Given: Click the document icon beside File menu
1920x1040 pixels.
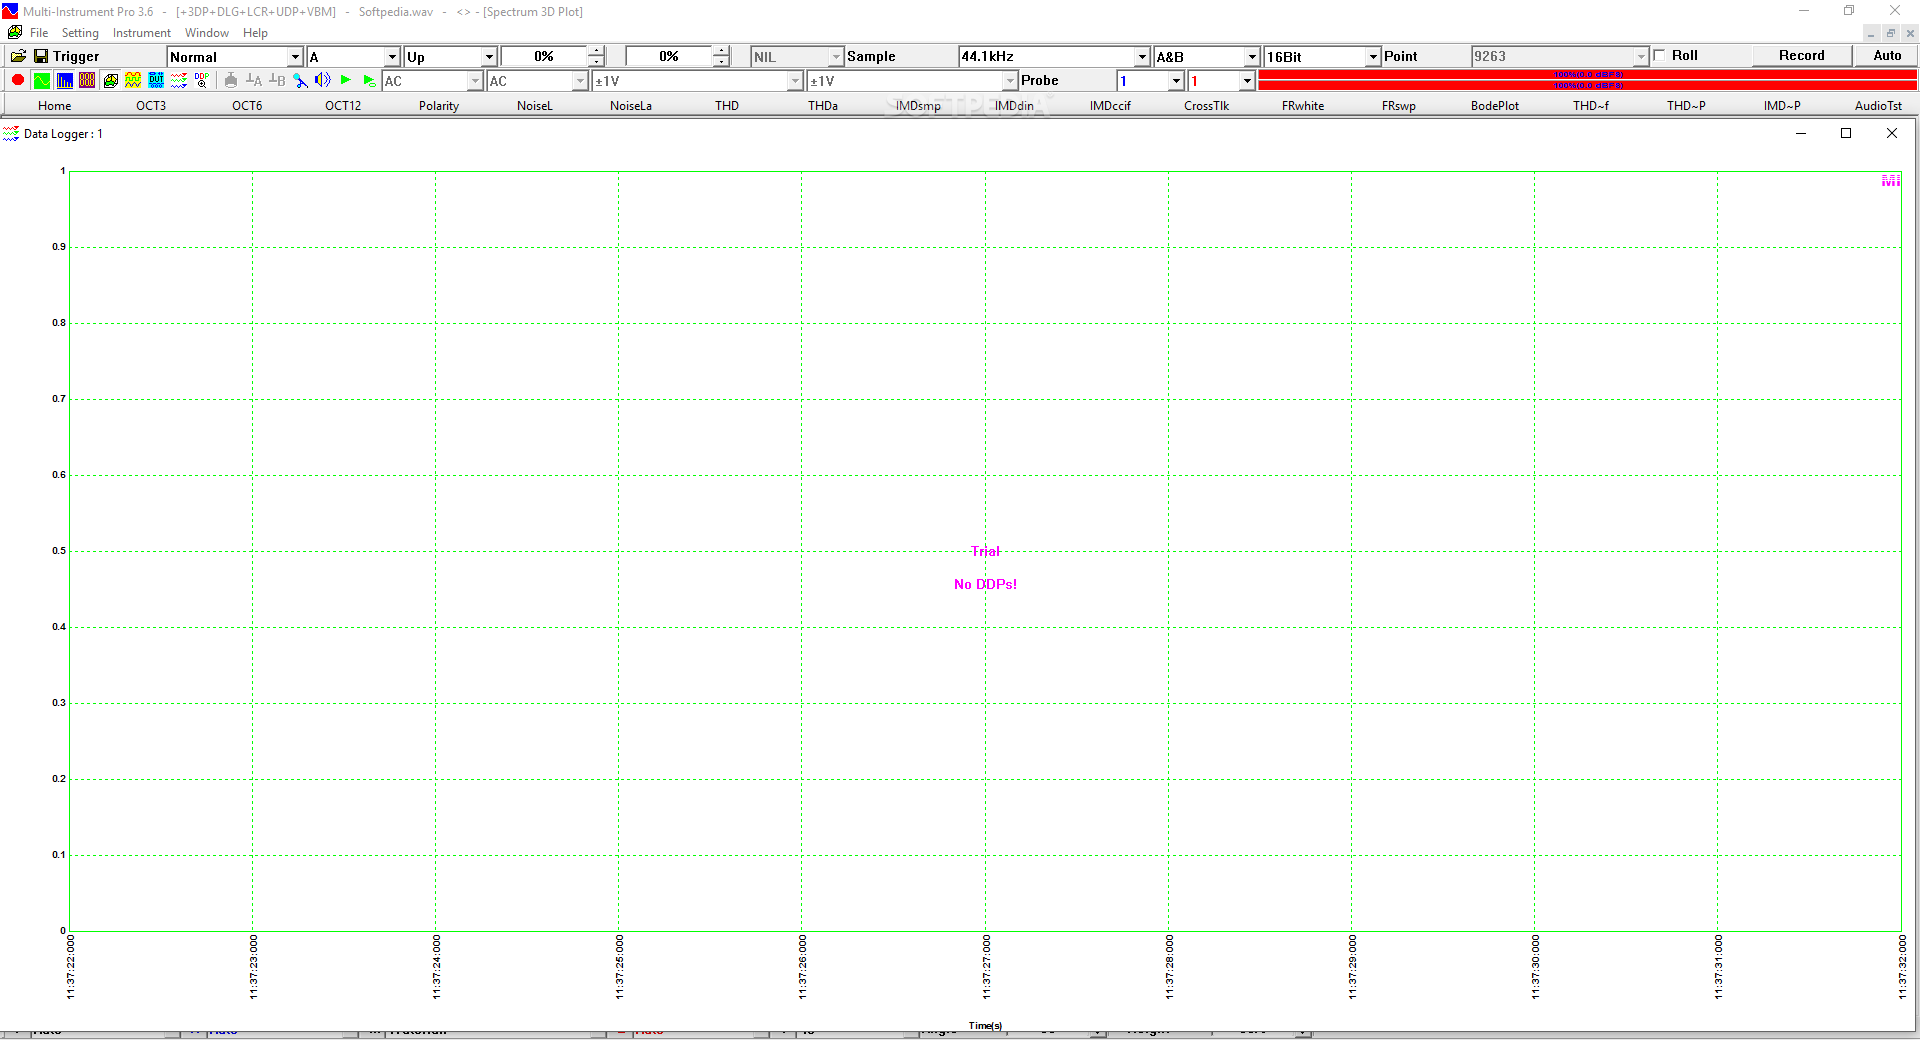Looking at the screenshot, I should [x=15, y=32].
